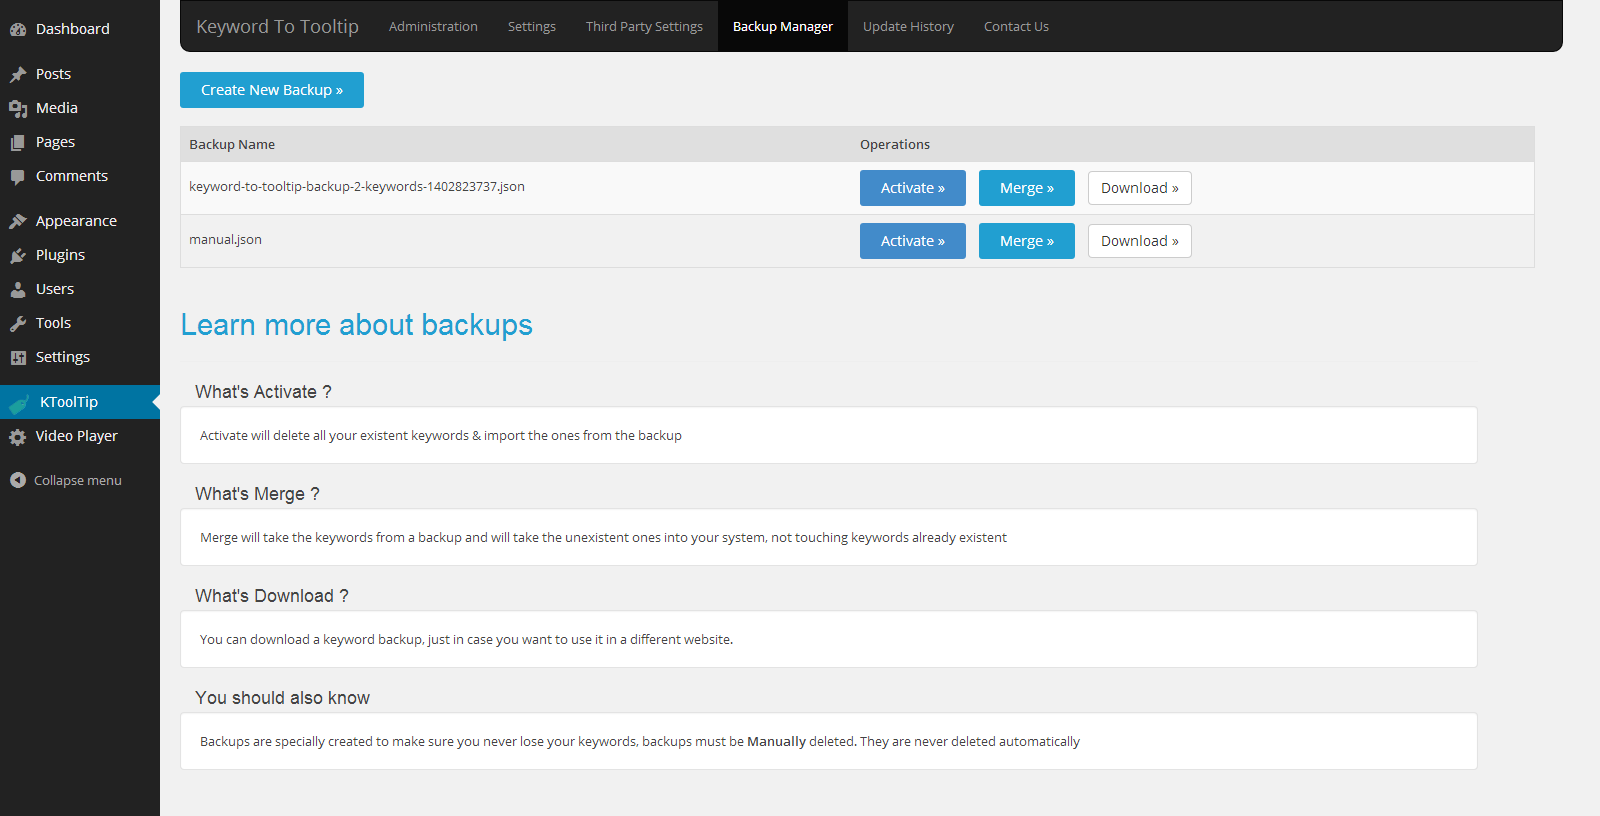Viewport: 1600px width, 816px height.
Task: Click the Media library icon
Action: [18, 109]
